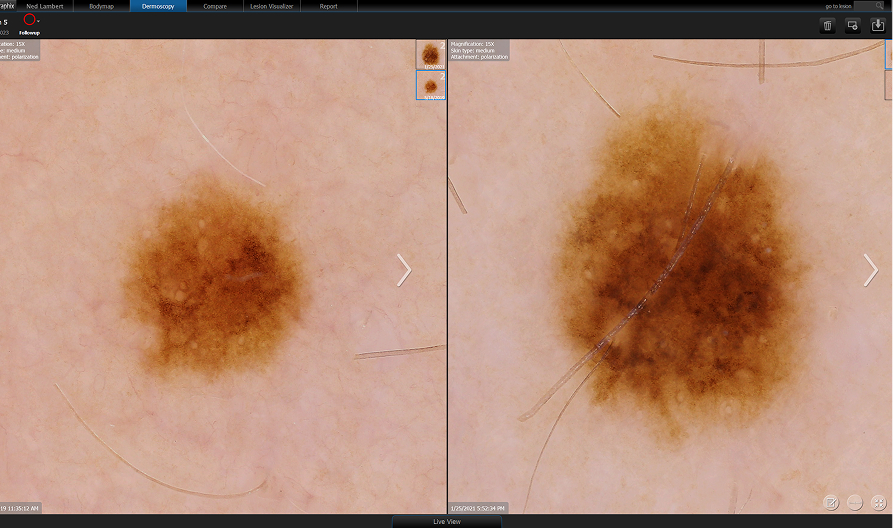Screen dimensions: 893x528
Task: Go to next image in left panel
Action: pos(404,270)
